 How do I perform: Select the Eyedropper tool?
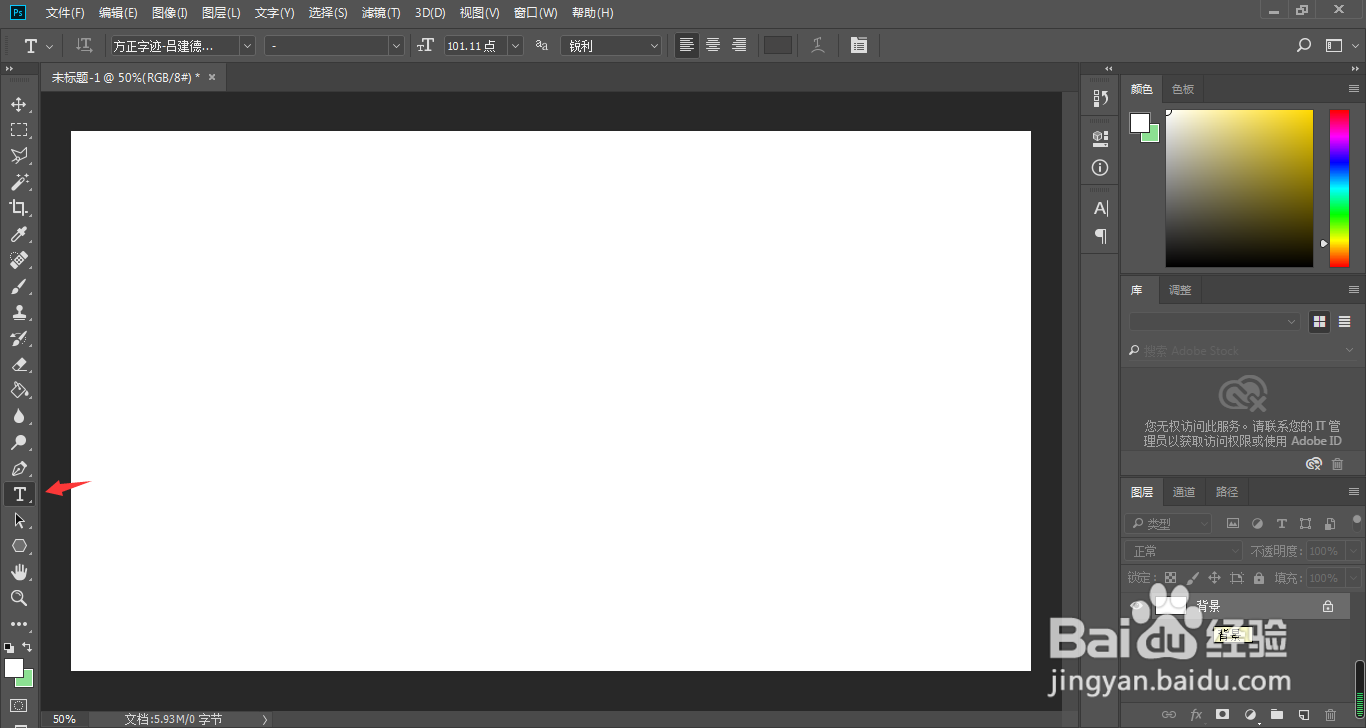[x=19, y=234]
